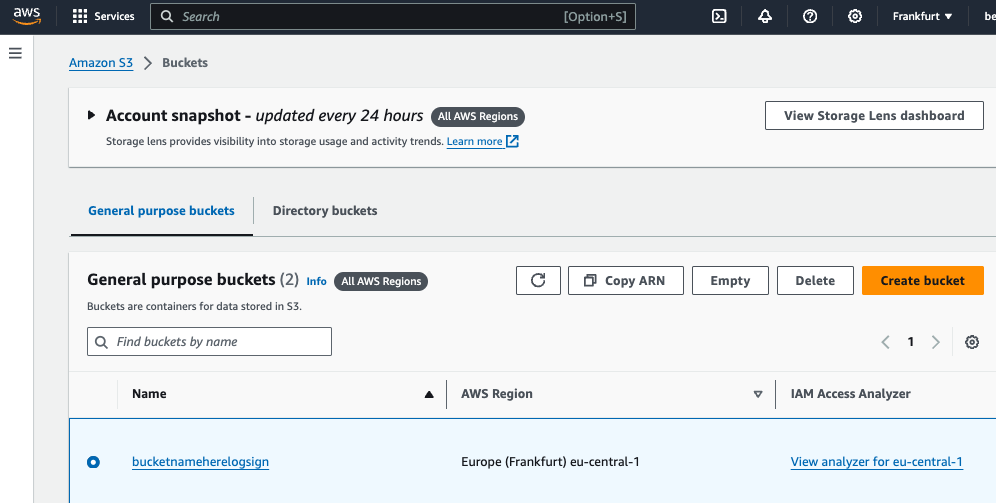Click View Storage Lens dashboard button

(x=874, y=116)
